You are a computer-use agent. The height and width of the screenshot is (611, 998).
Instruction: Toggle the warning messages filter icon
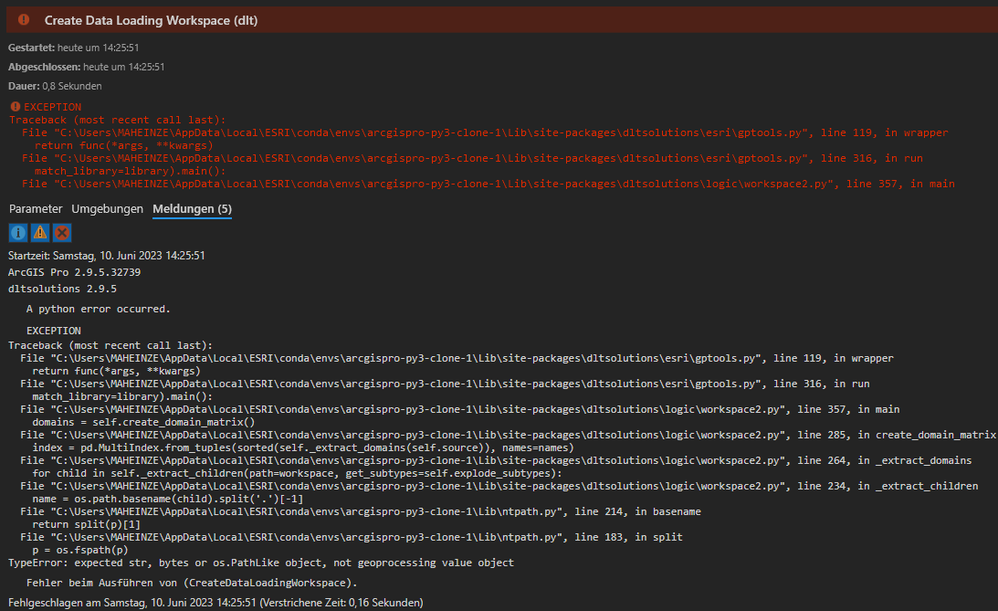(x=40, y=232)
